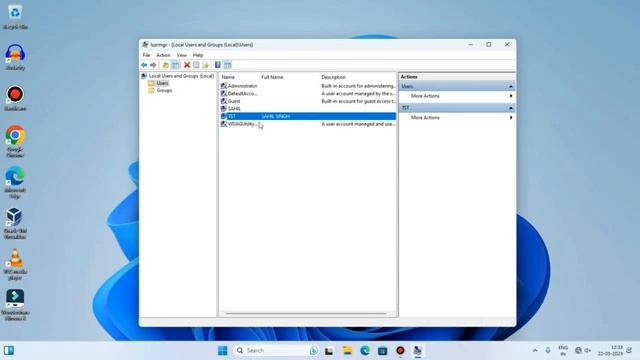This screenshot has width=640, height=360.
Task: Select the highlighted TST user row
Action: click(x=308, y=116)
